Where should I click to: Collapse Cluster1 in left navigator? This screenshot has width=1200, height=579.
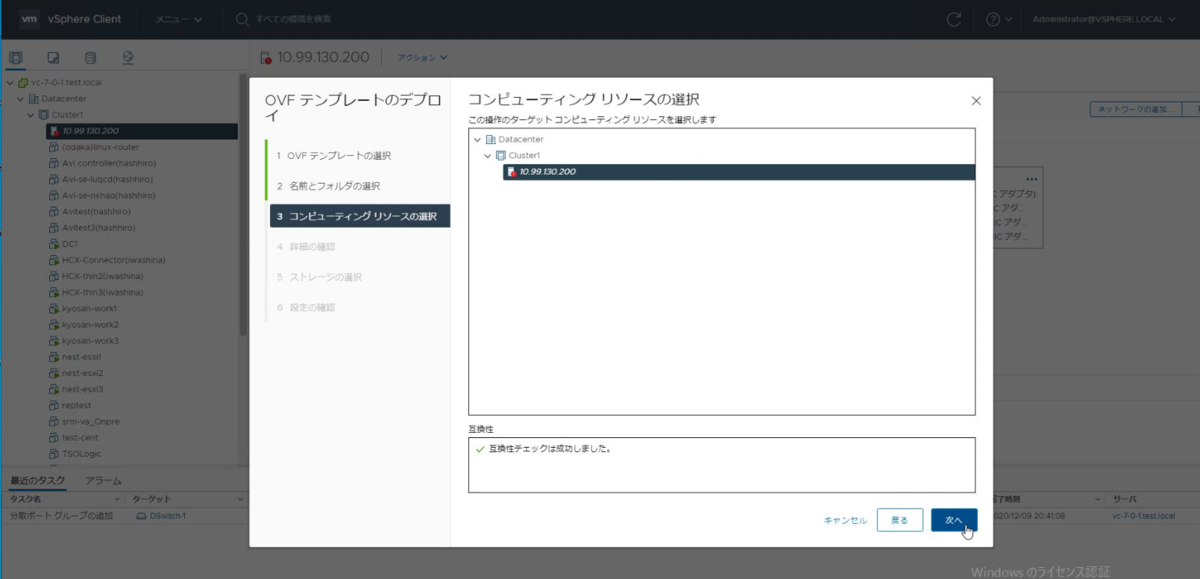coord(30,115)
